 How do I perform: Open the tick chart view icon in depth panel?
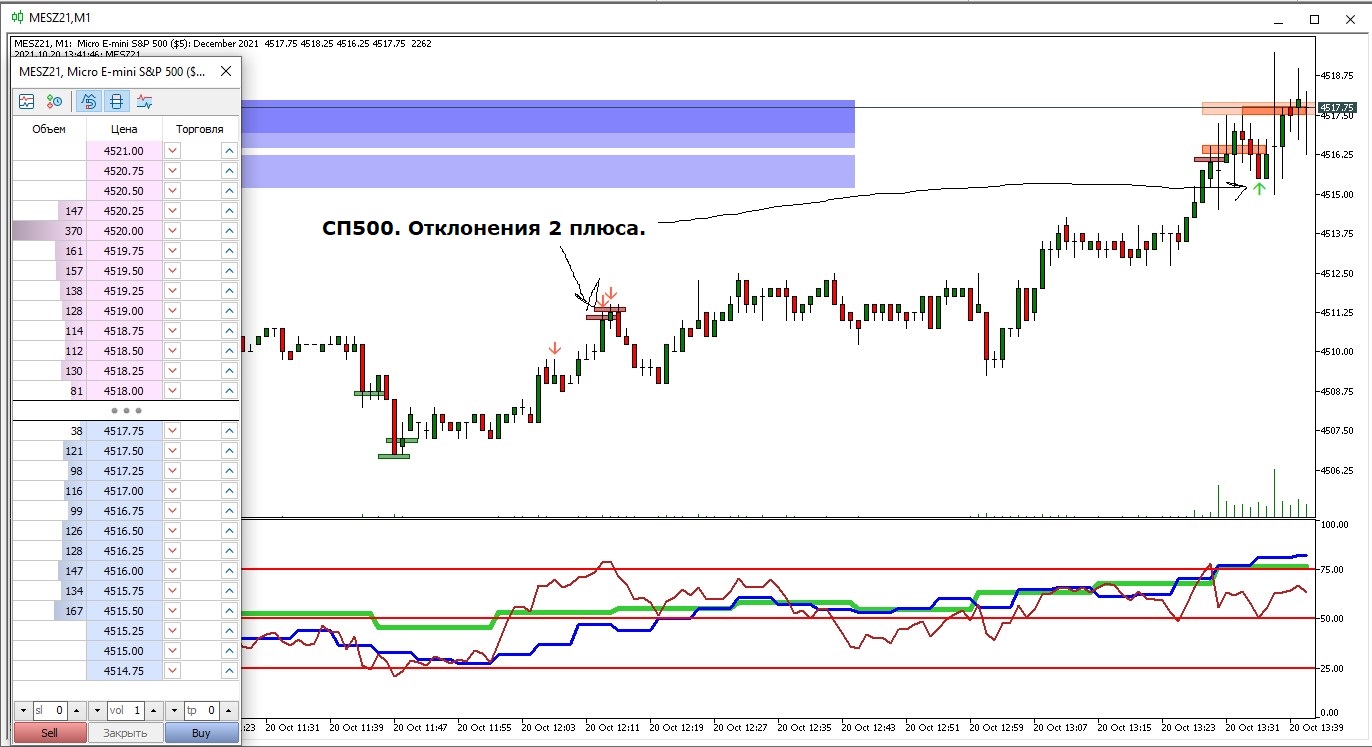point(27,101)
